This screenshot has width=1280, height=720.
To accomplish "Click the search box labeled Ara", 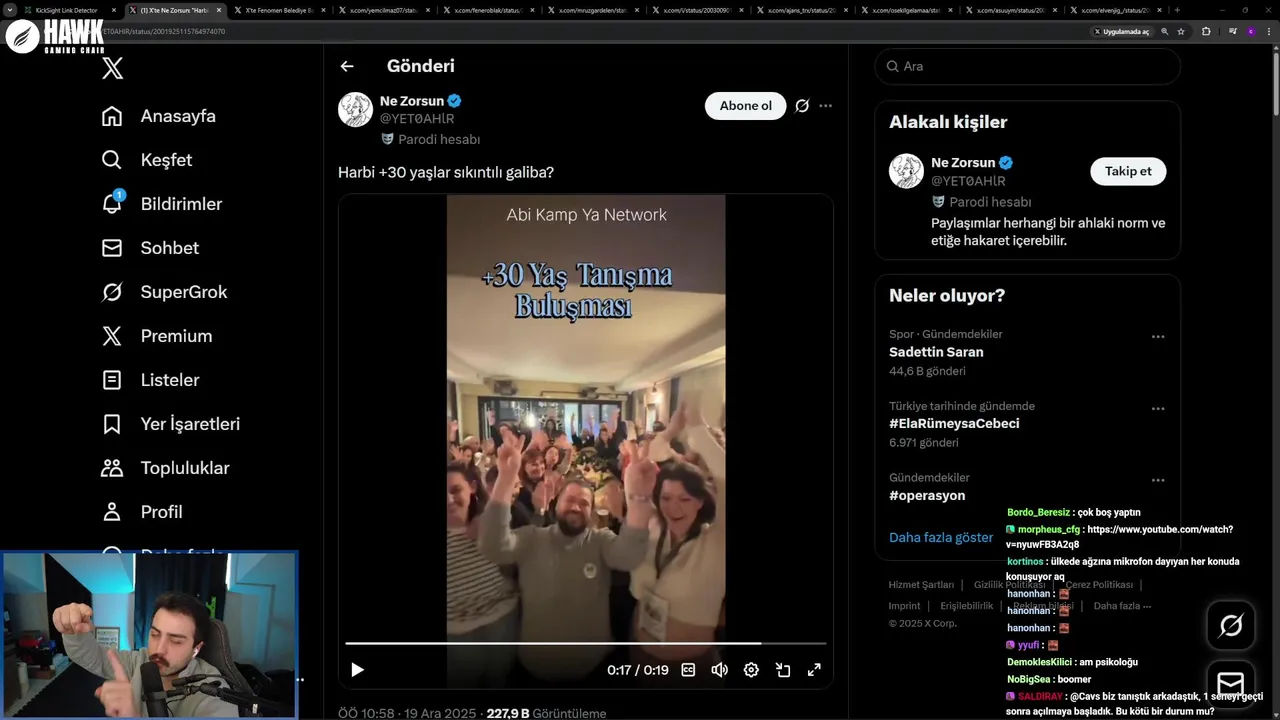I will [x=1027, y=66].
